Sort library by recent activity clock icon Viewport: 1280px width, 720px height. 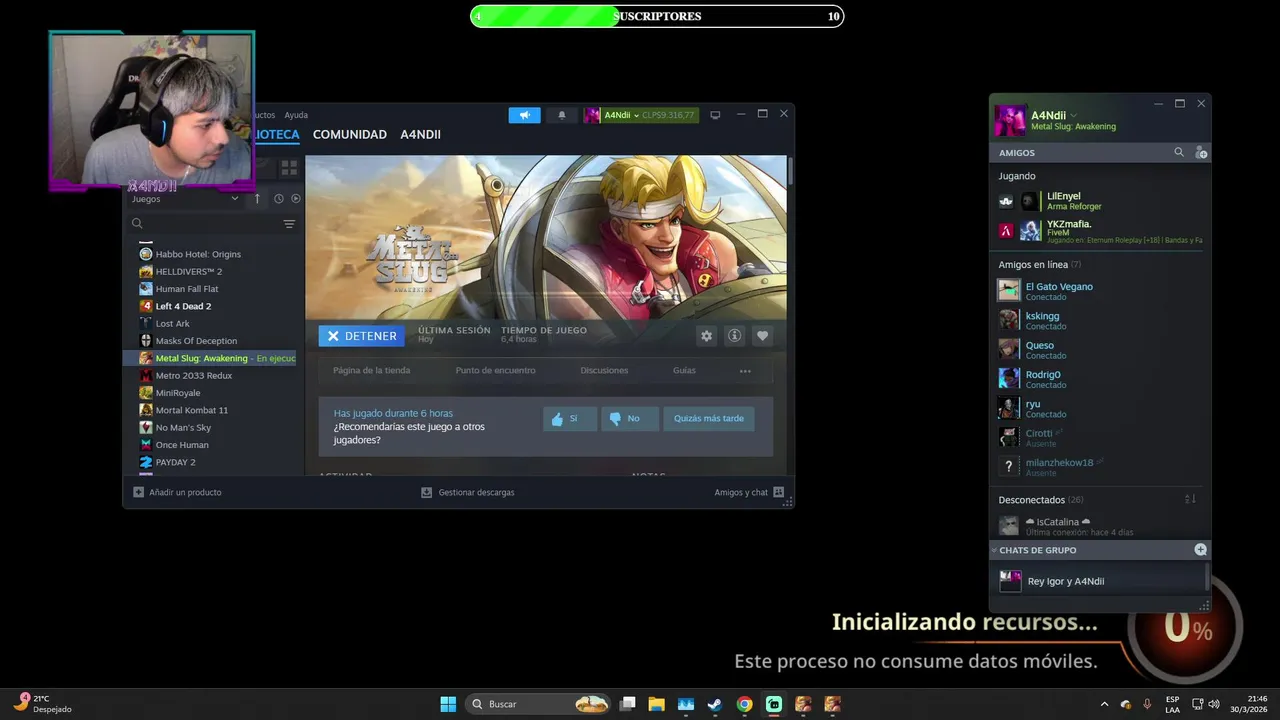(x=279, y=199)
